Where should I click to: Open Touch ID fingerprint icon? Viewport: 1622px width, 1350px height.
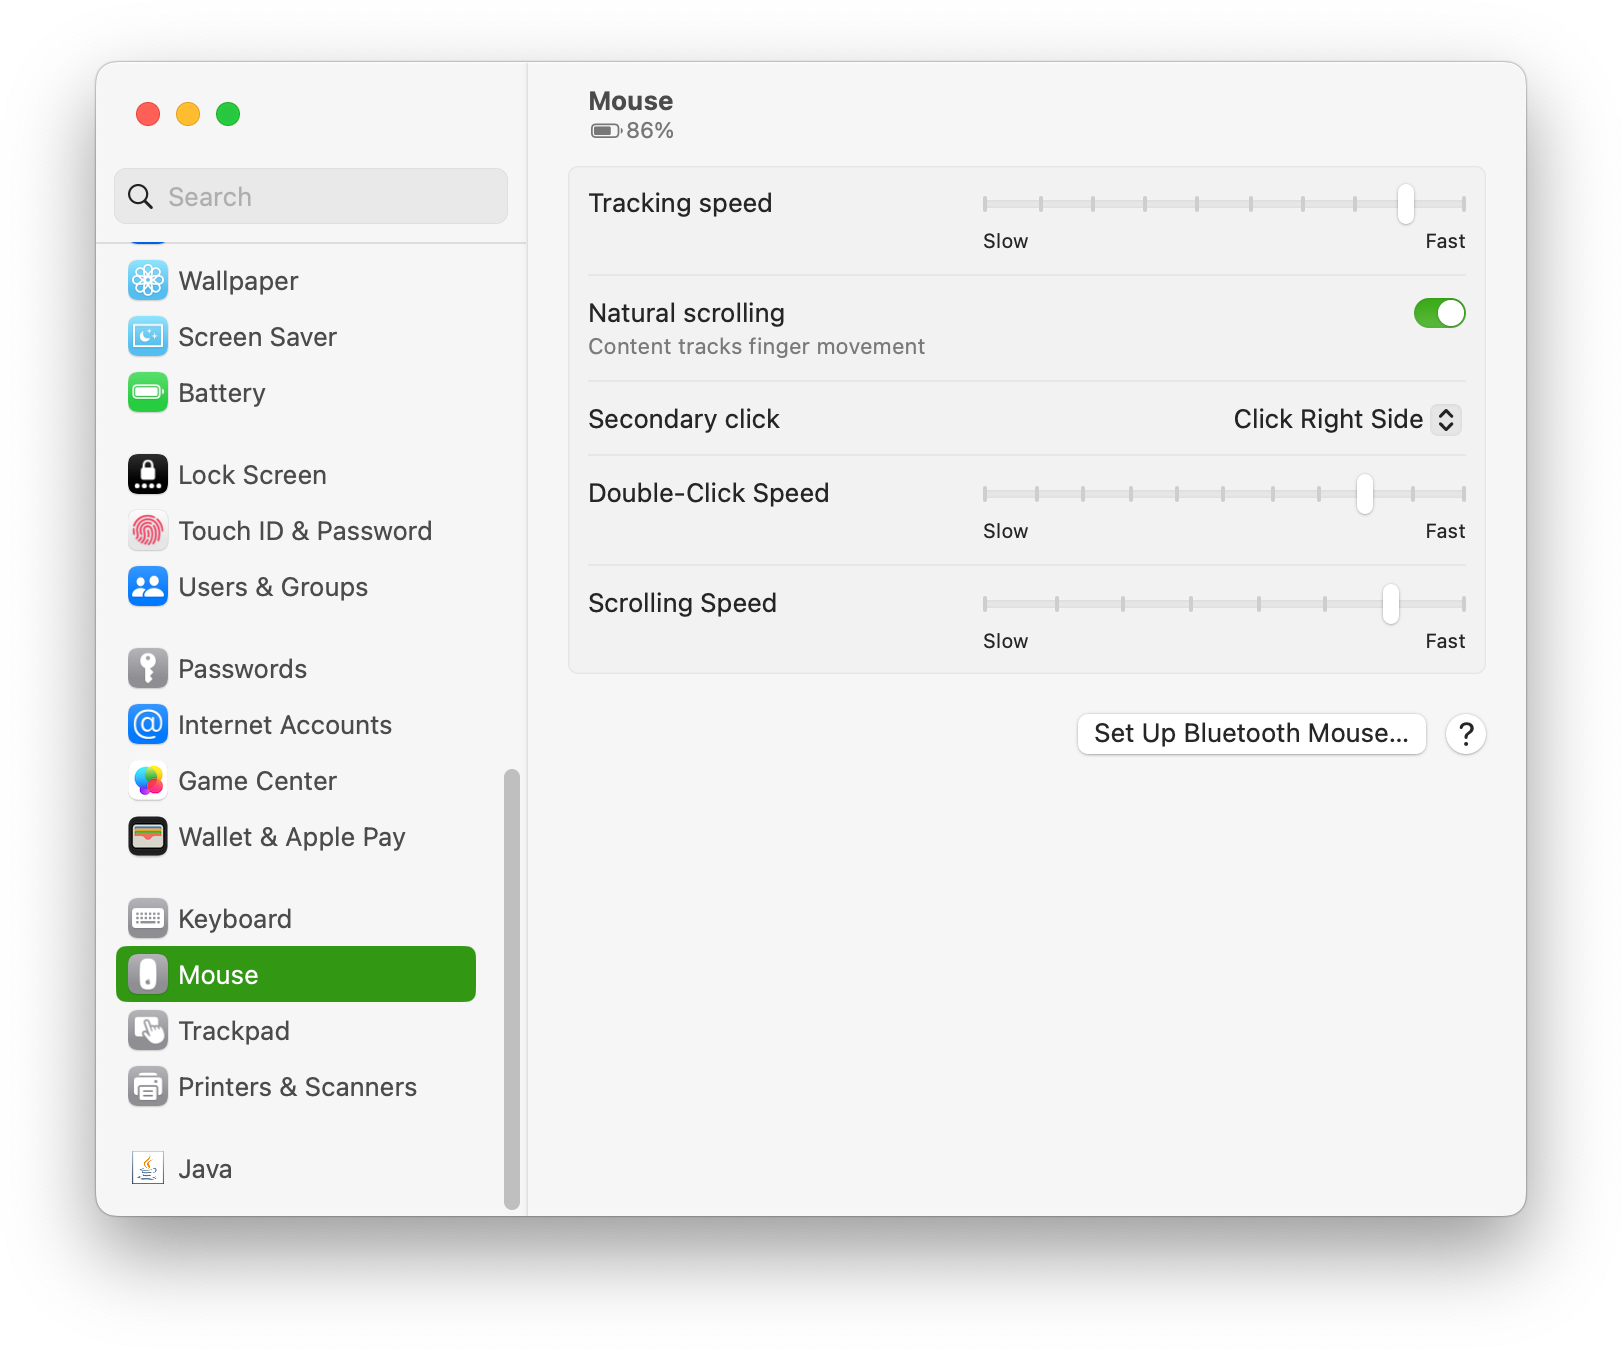(x=148, y=531)
